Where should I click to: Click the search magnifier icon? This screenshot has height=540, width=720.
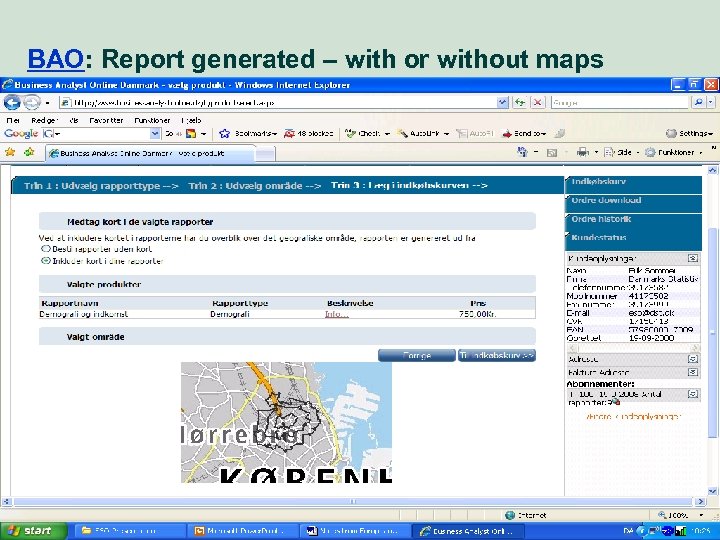pos(698,102)
